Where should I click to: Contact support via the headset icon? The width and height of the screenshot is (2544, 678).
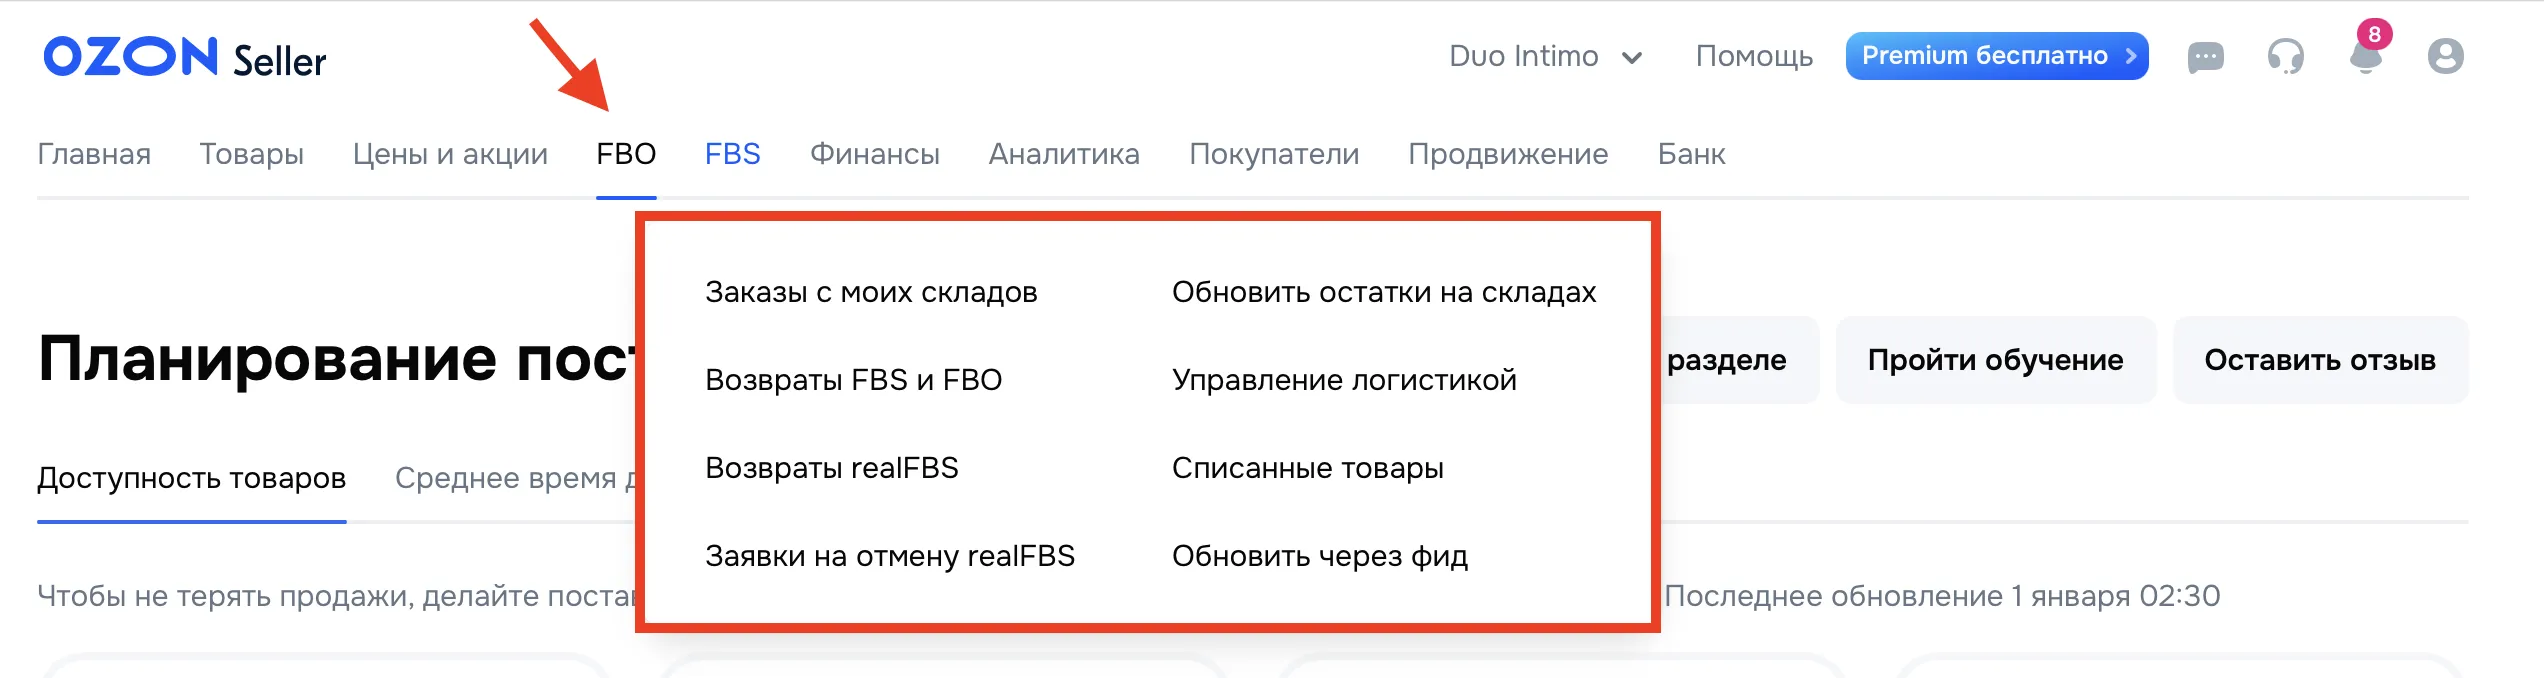click(x=2285, y=57)
